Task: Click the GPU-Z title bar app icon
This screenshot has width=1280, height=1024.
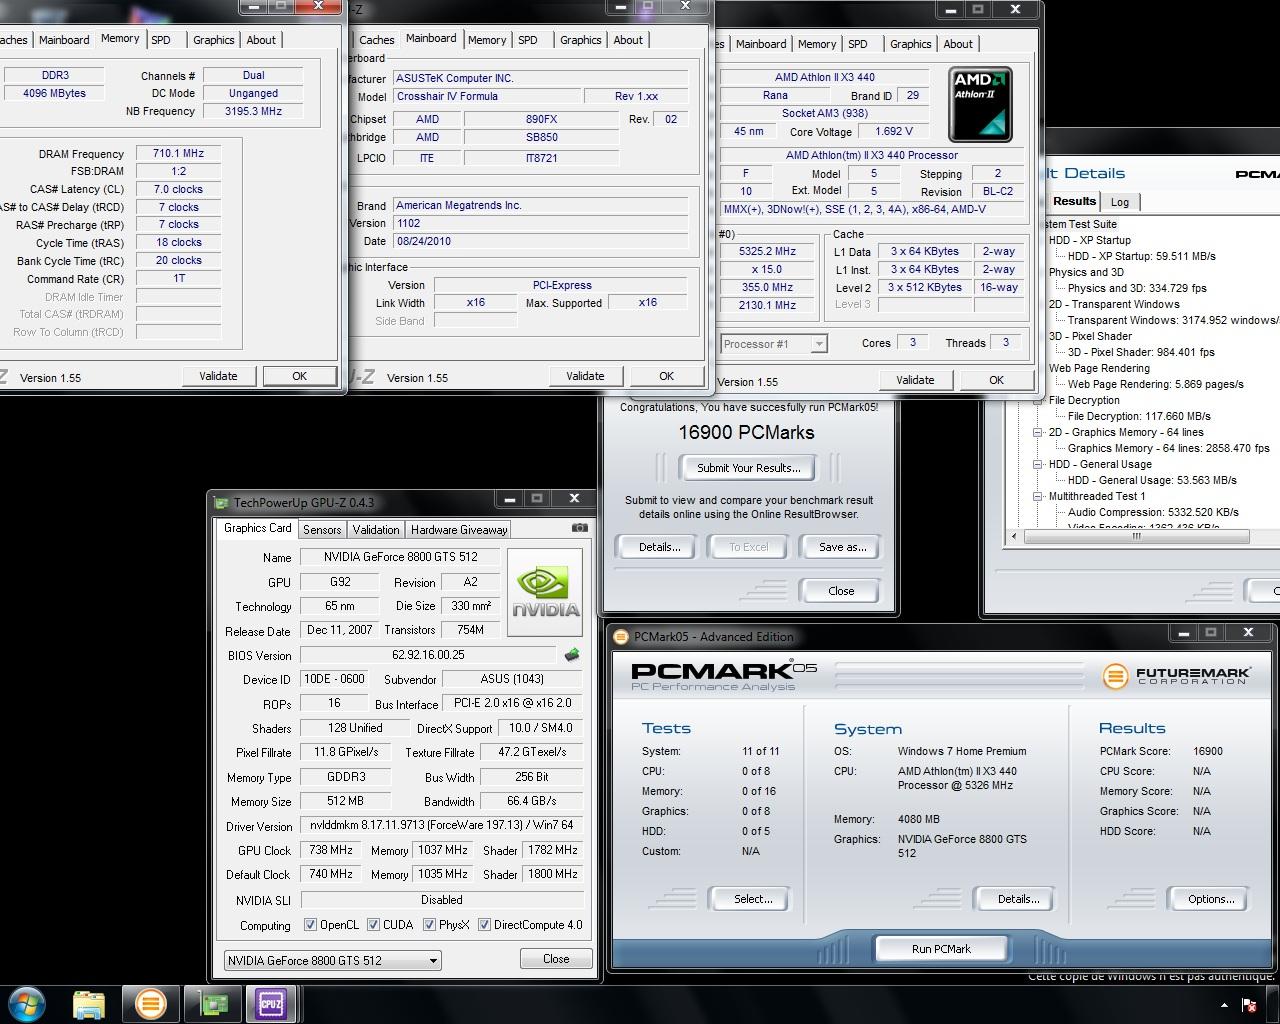Action: coord(222,502)
